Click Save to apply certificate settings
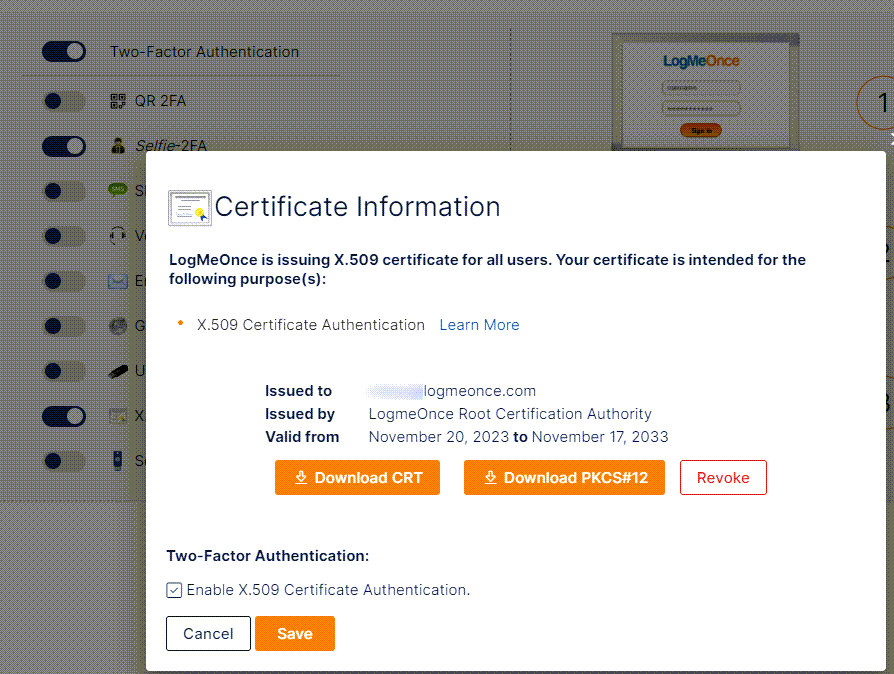Viewport: 894px width, 674px height. tap(295, 633)
